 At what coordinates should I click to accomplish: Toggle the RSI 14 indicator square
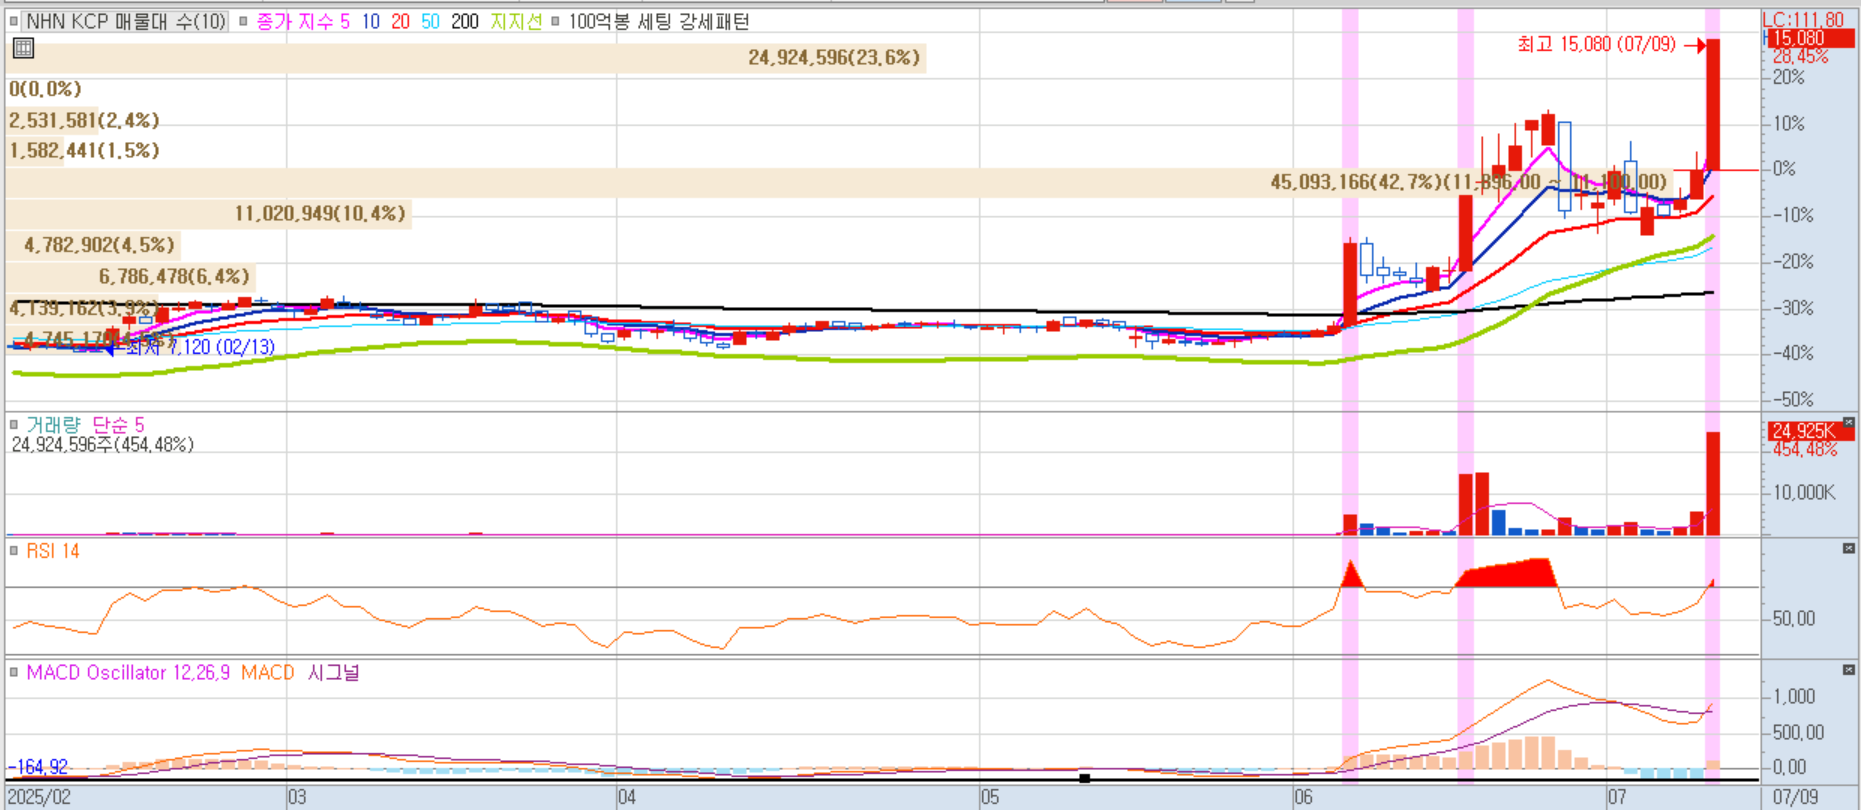pos(14,550)
